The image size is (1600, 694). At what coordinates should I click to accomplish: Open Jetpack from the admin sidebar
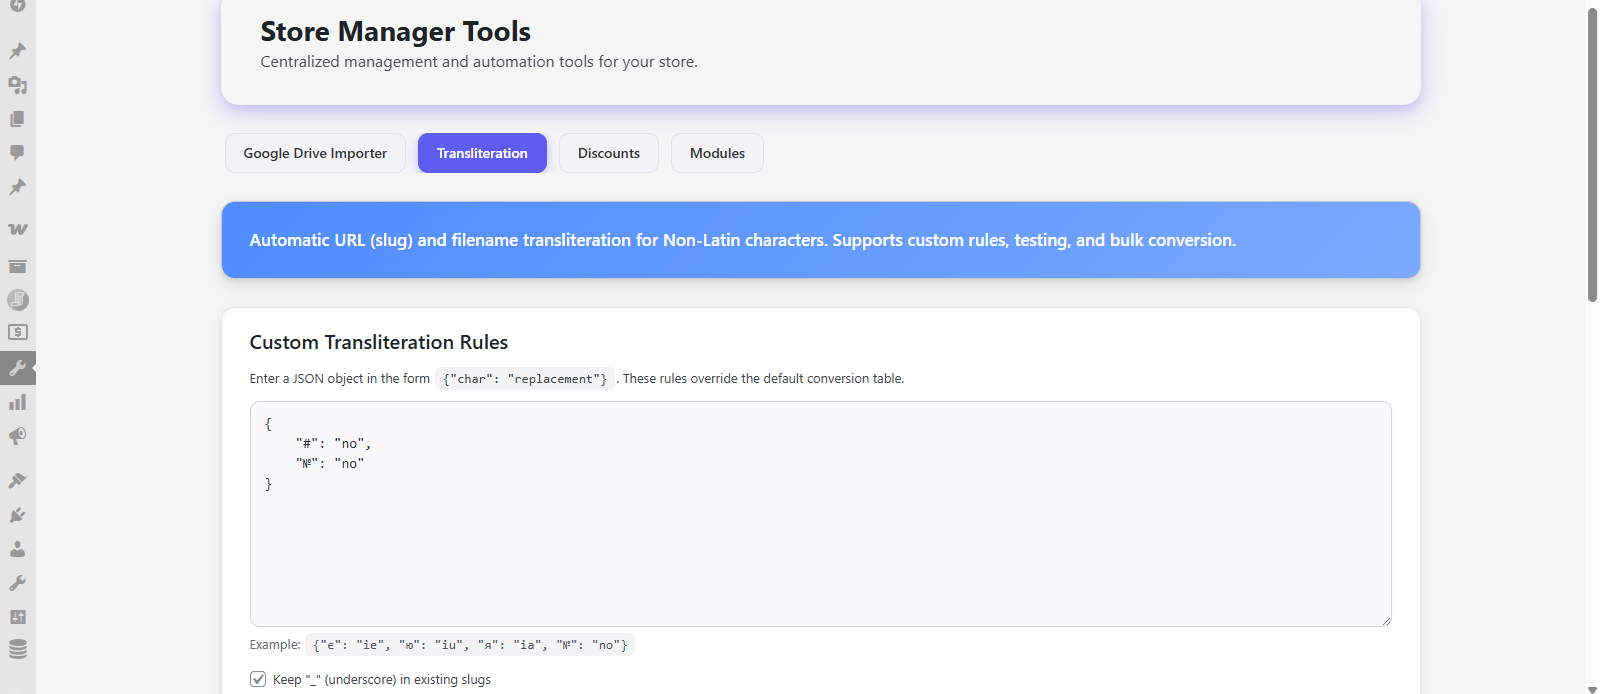click(17, 6)
